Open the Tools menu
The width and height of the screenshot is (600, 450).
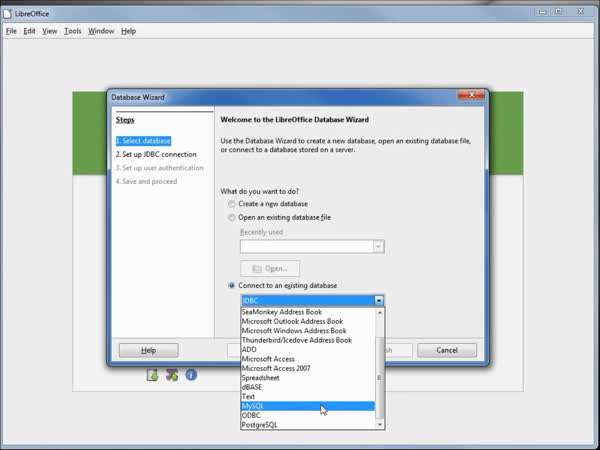72,31
